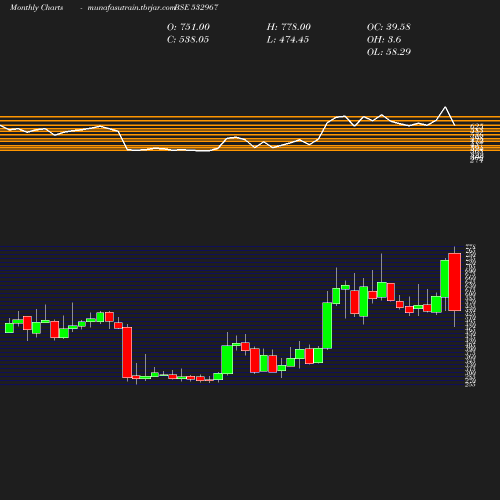Click the "OC: 39.58" reading
This screenshot has width=500, height=500.
389,27
